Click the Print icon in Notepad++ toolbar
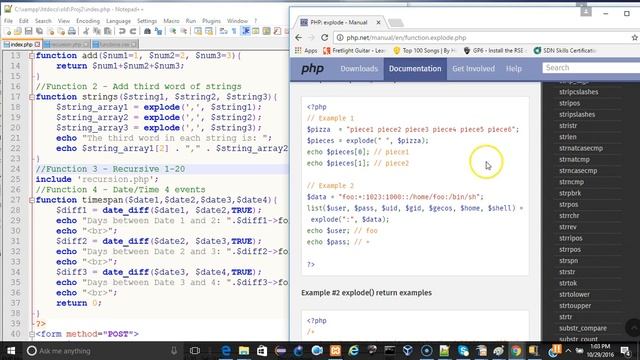Image resolution: width=640 pixels, height=360 pixels. pos(72,31)
